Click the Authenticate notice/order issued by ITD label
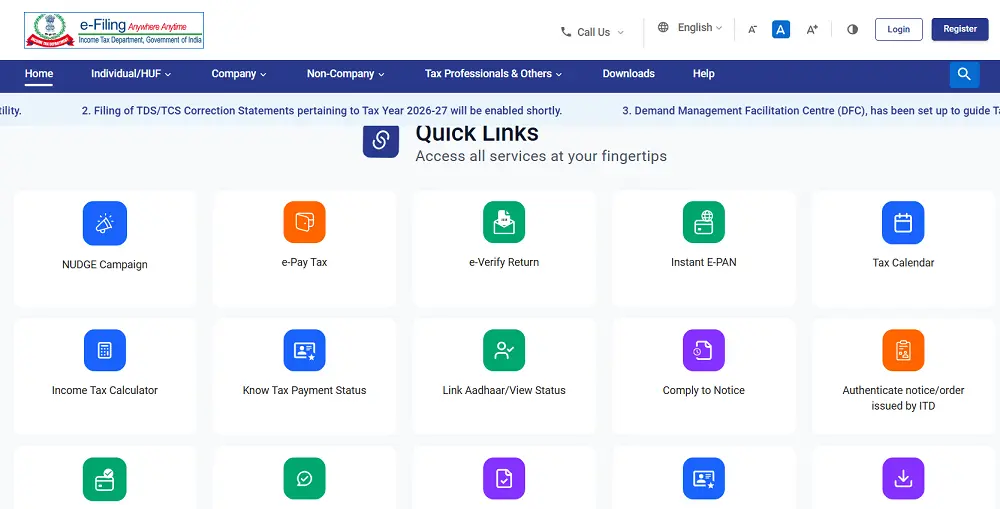1000x509 pixels. pos(903,398)
